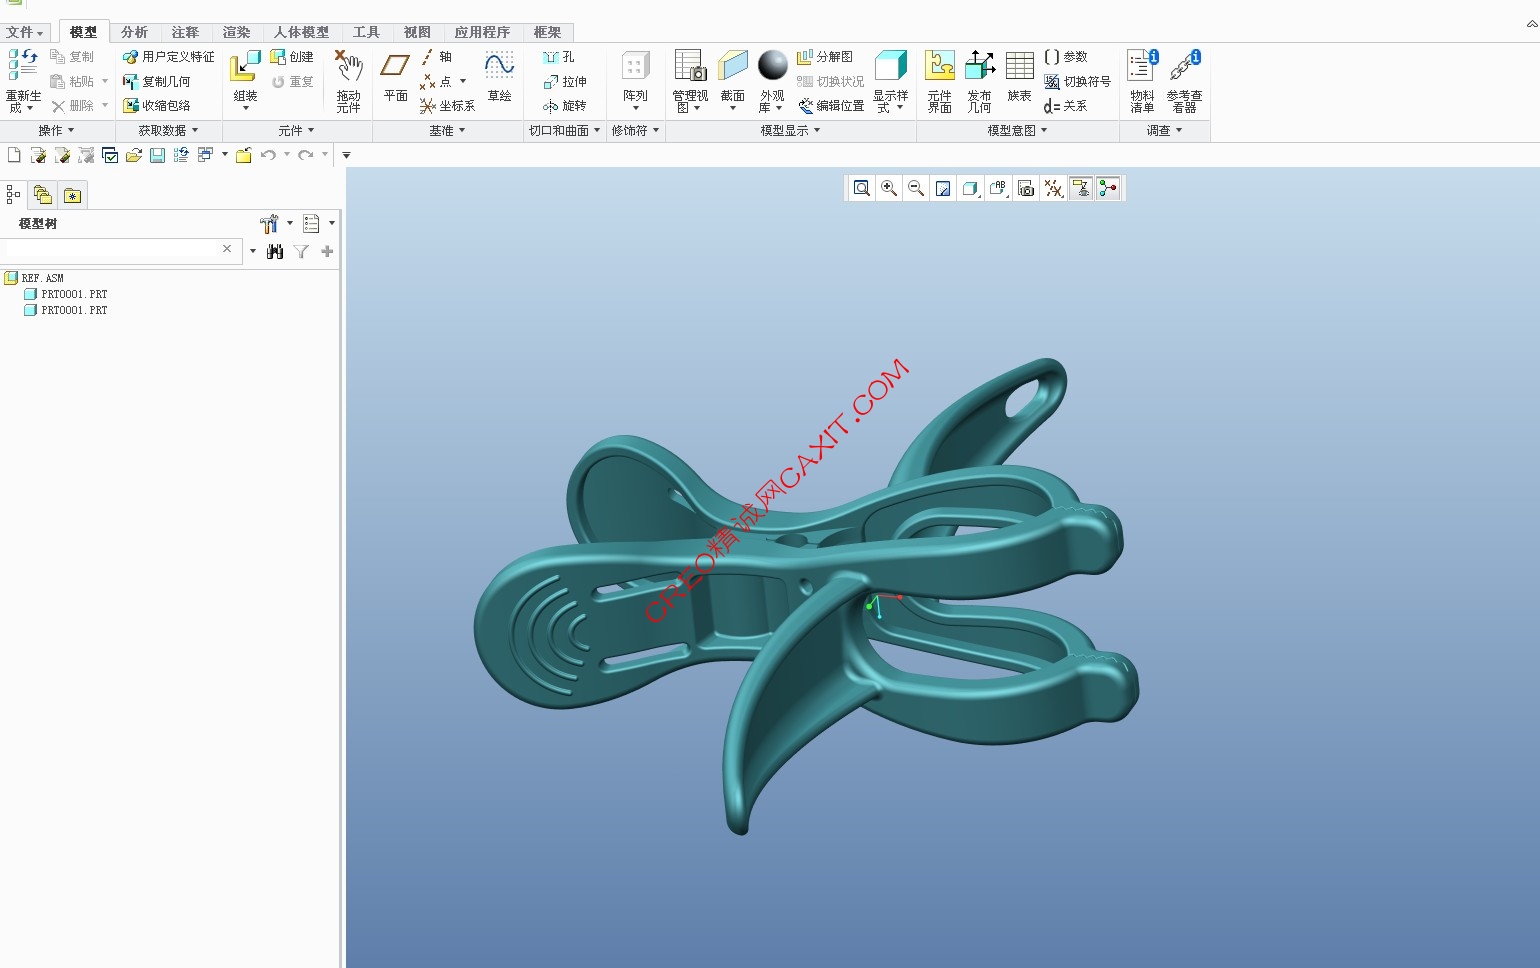The width and height of the screenshot is (1540, 968).
Task: Click the Close window folder icon in quick access toolbar
Action: (243, 155)
